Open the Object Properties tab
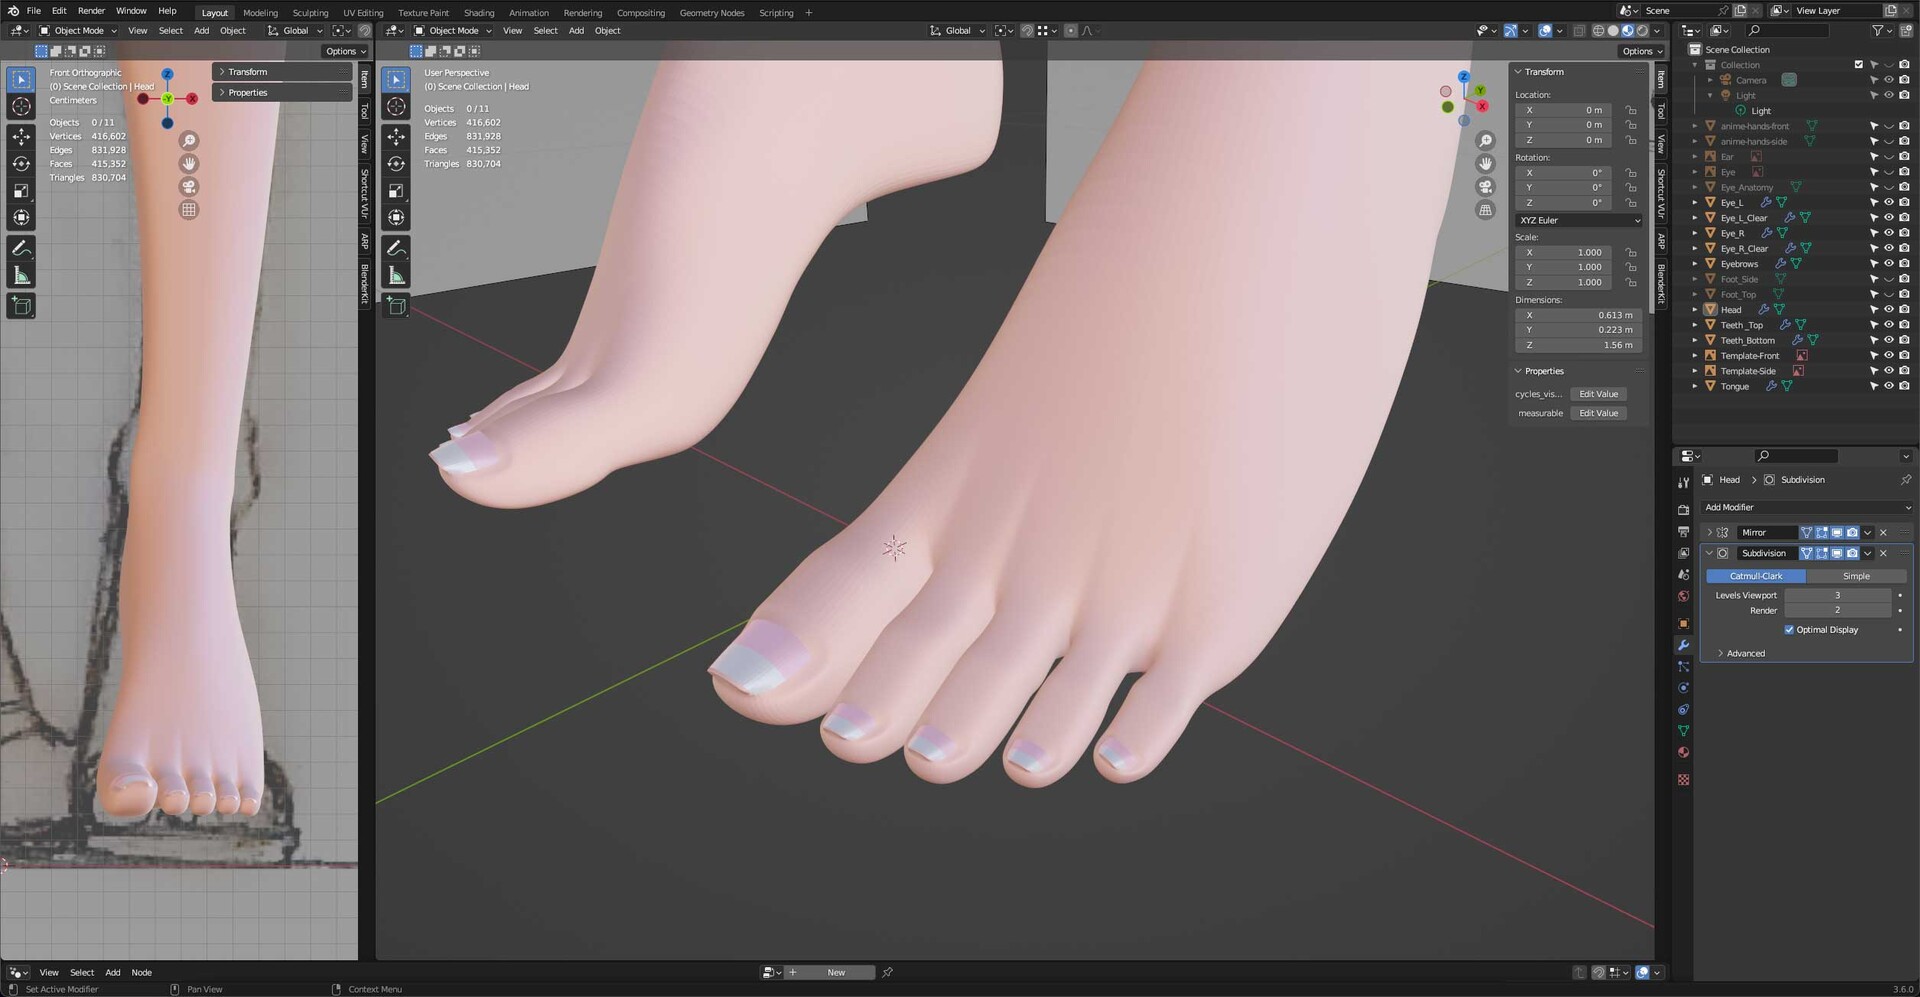Viewport: 1920px width, 997px height. coord(1683,623)
